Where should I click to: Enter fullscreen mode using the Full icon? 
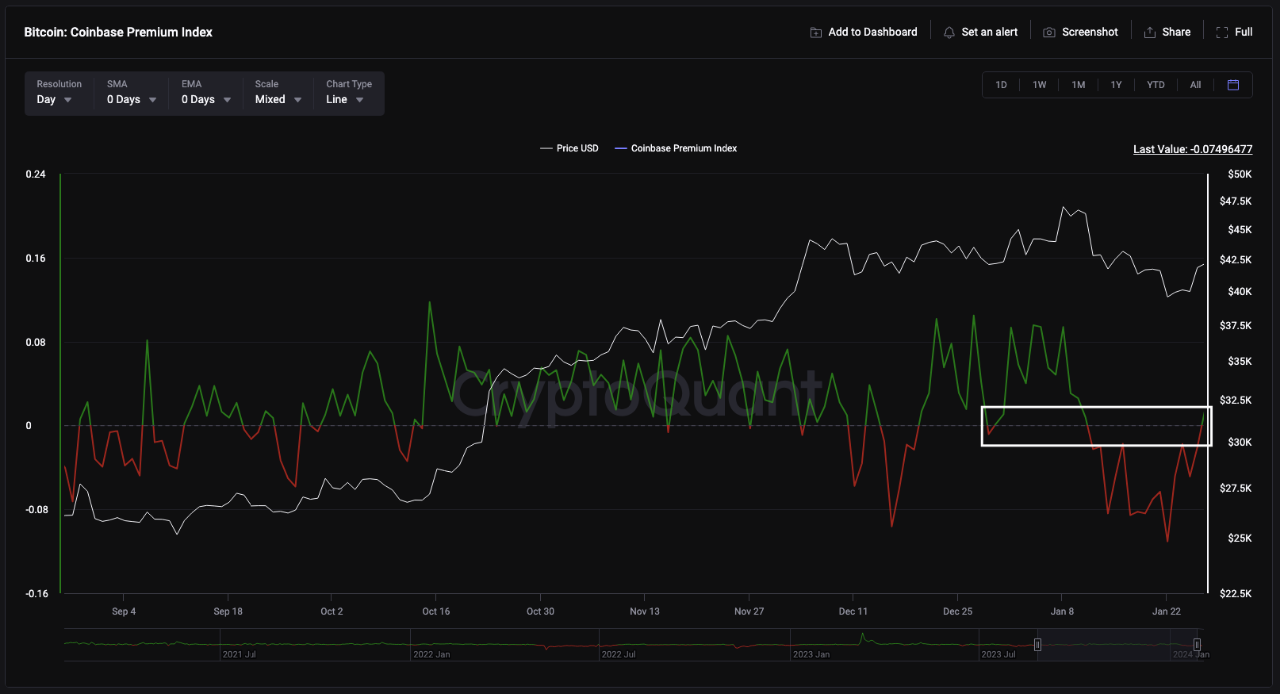coord(1221,31)
